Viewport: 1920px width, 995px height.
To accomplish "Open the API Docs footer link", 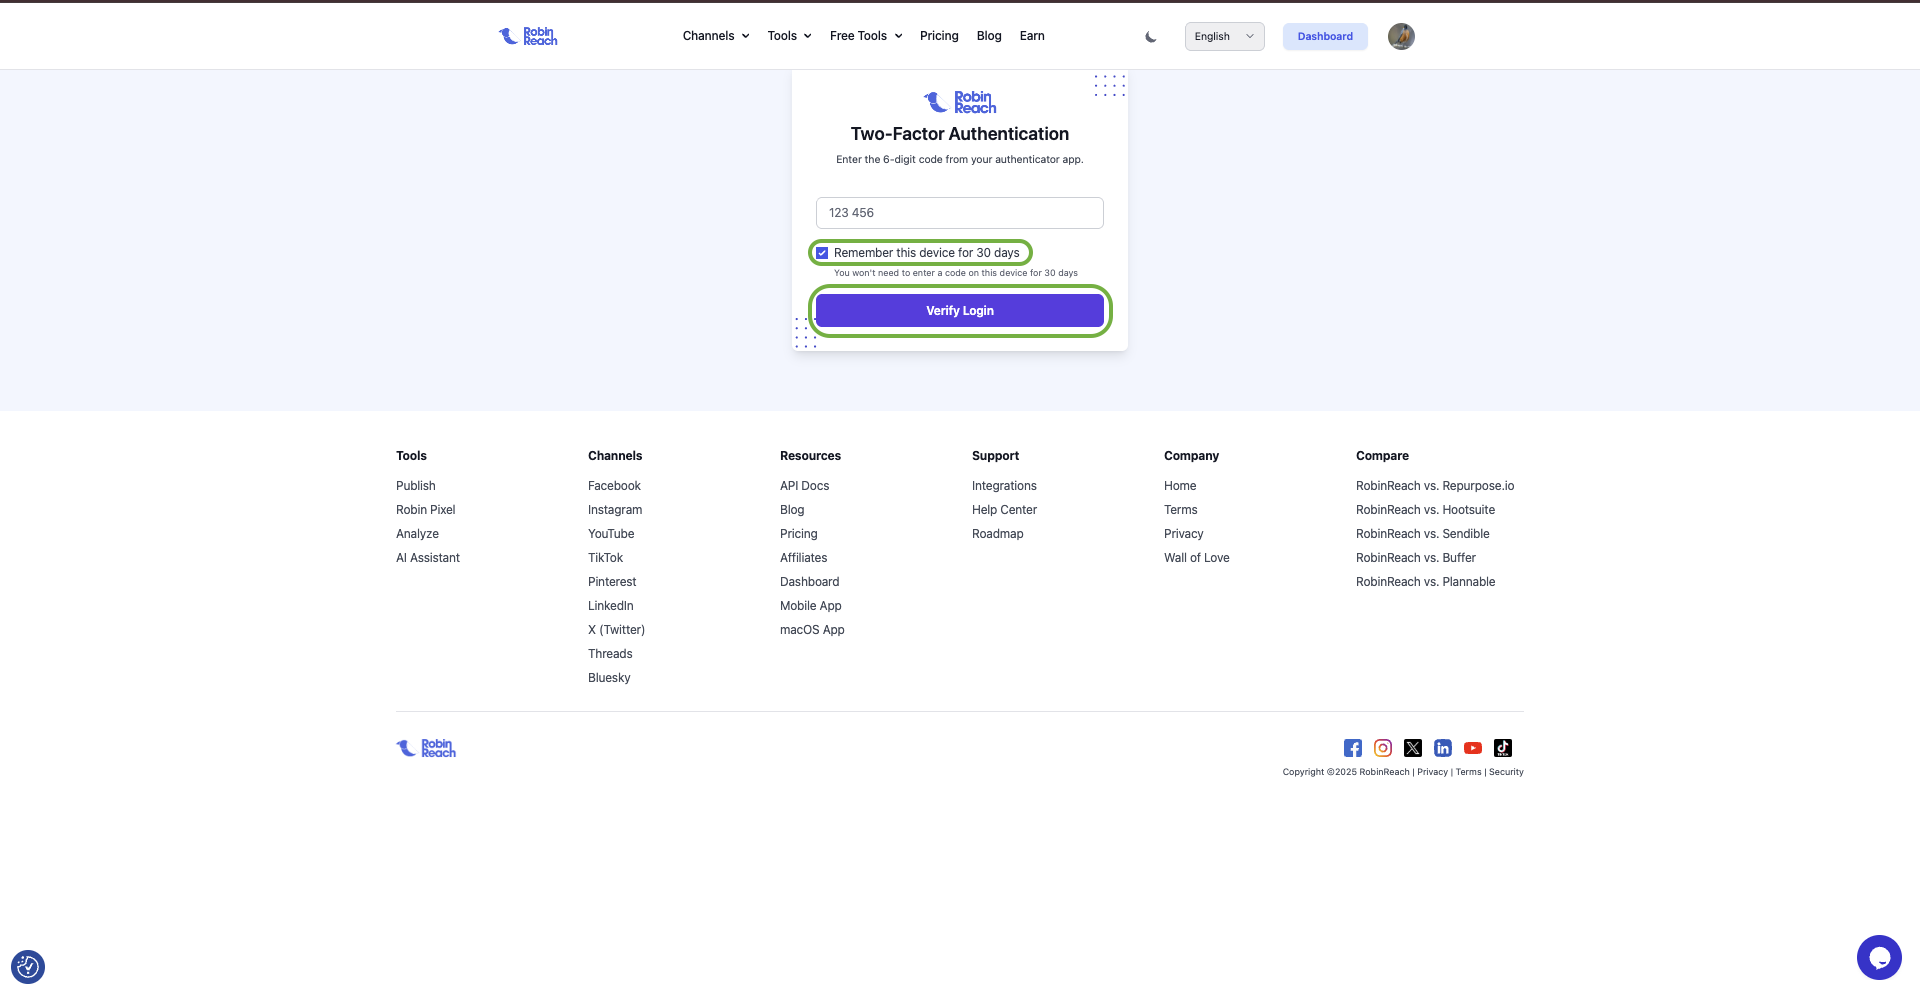I will click(x=805, y=486).
